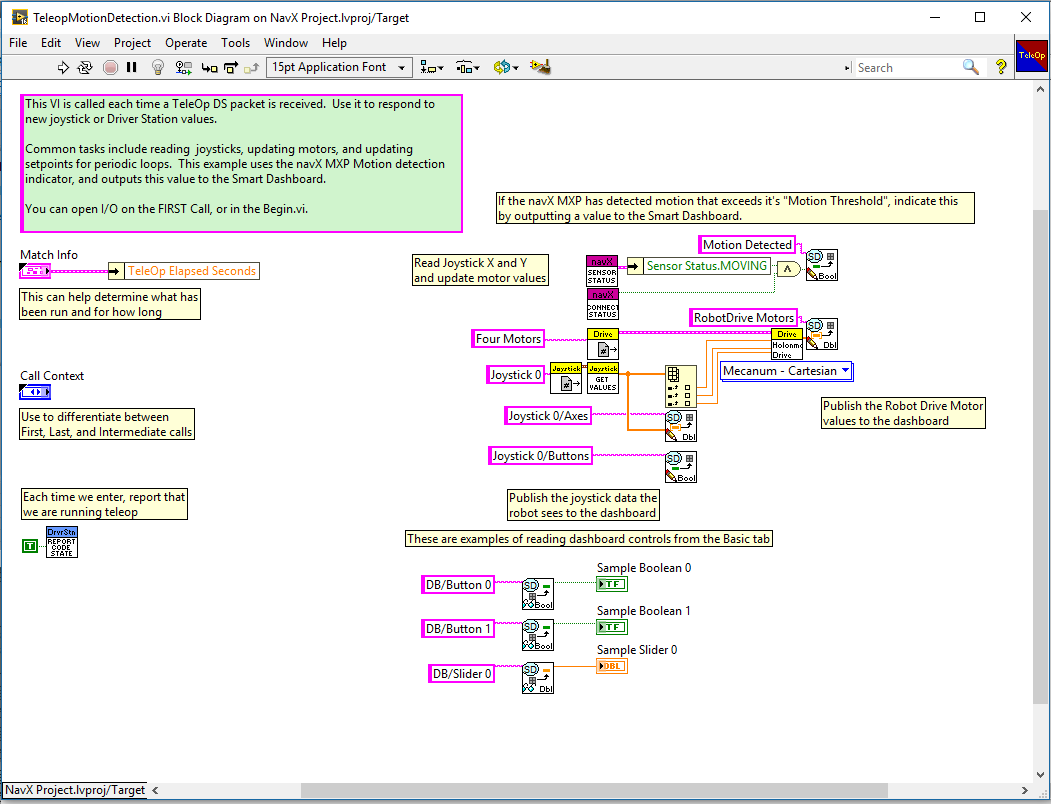Image resolution: width=1051 pixels, height=804 pixels.
Task: Toggle Highlight Execution light bulb
Action: click(x=158, y=67)
